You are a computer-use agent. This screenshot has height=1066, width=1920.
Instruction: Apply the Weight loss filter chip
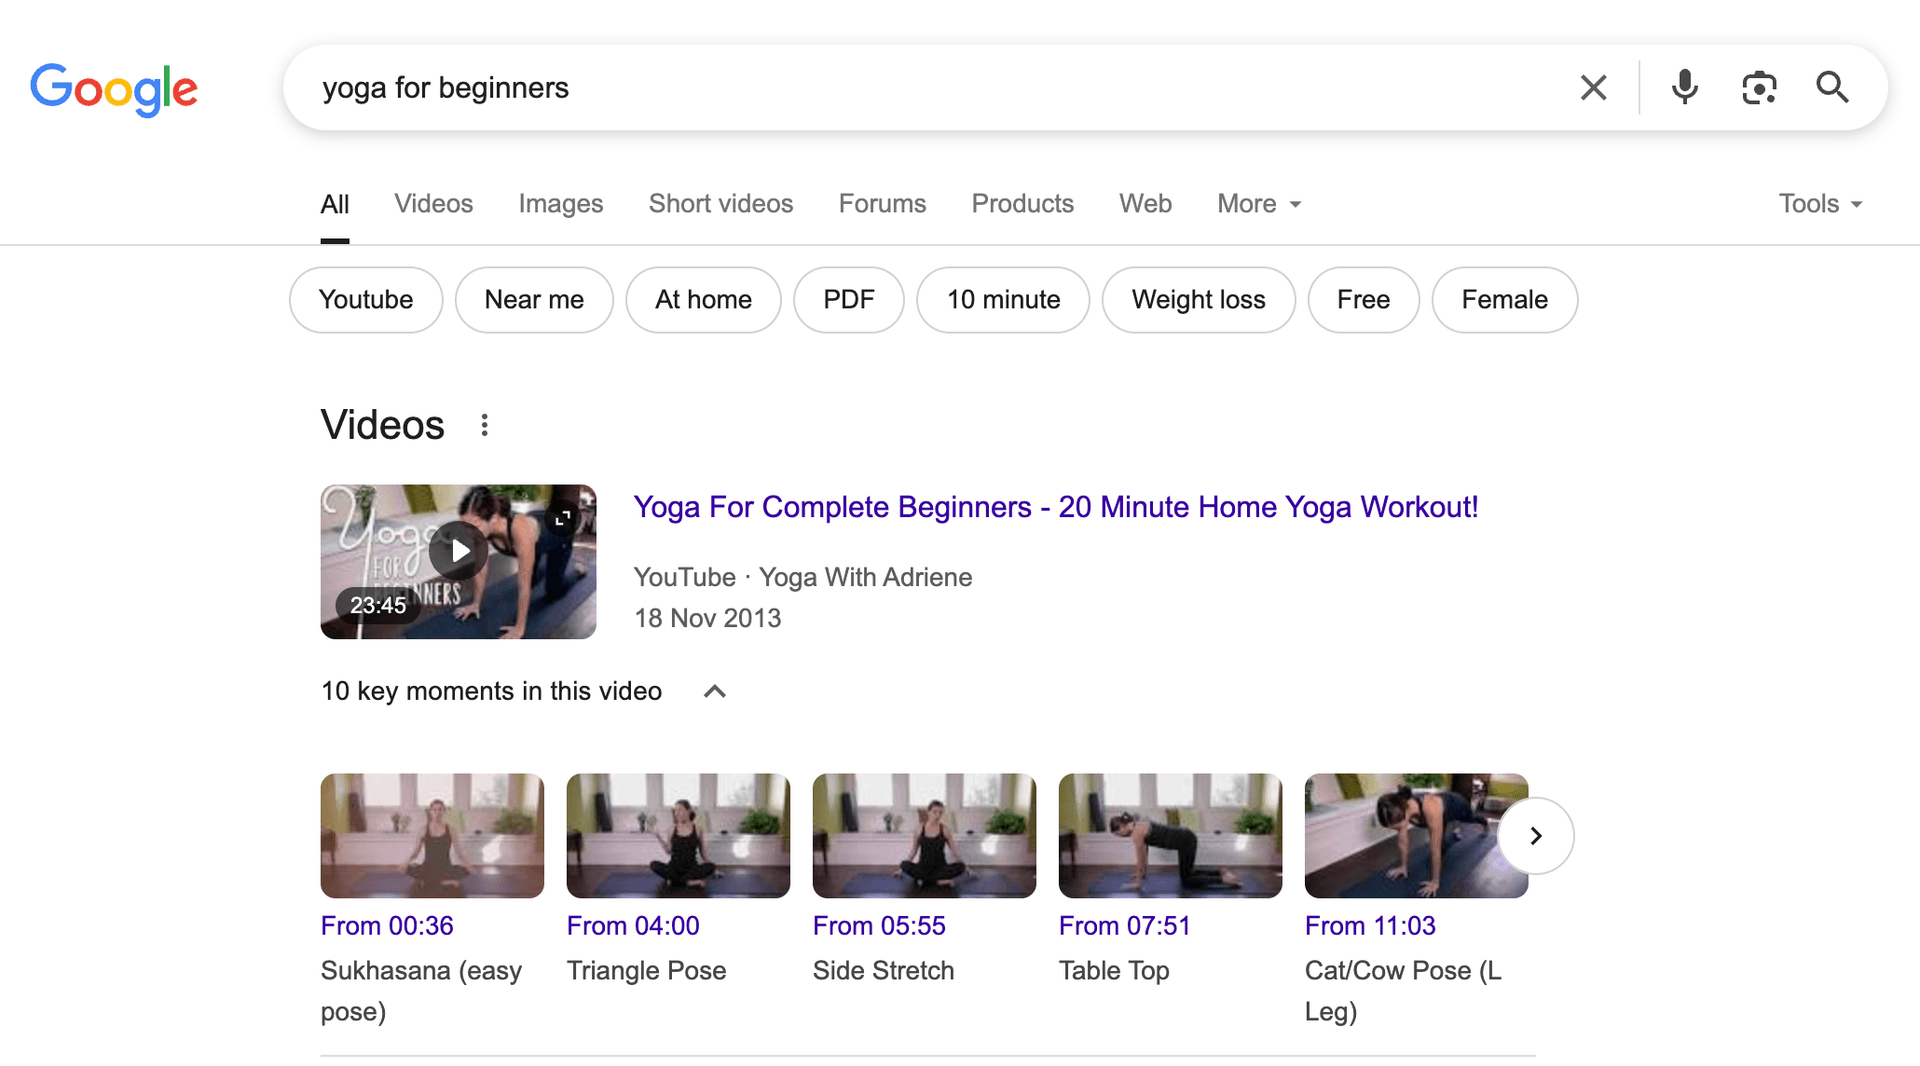pos(1198,300)
